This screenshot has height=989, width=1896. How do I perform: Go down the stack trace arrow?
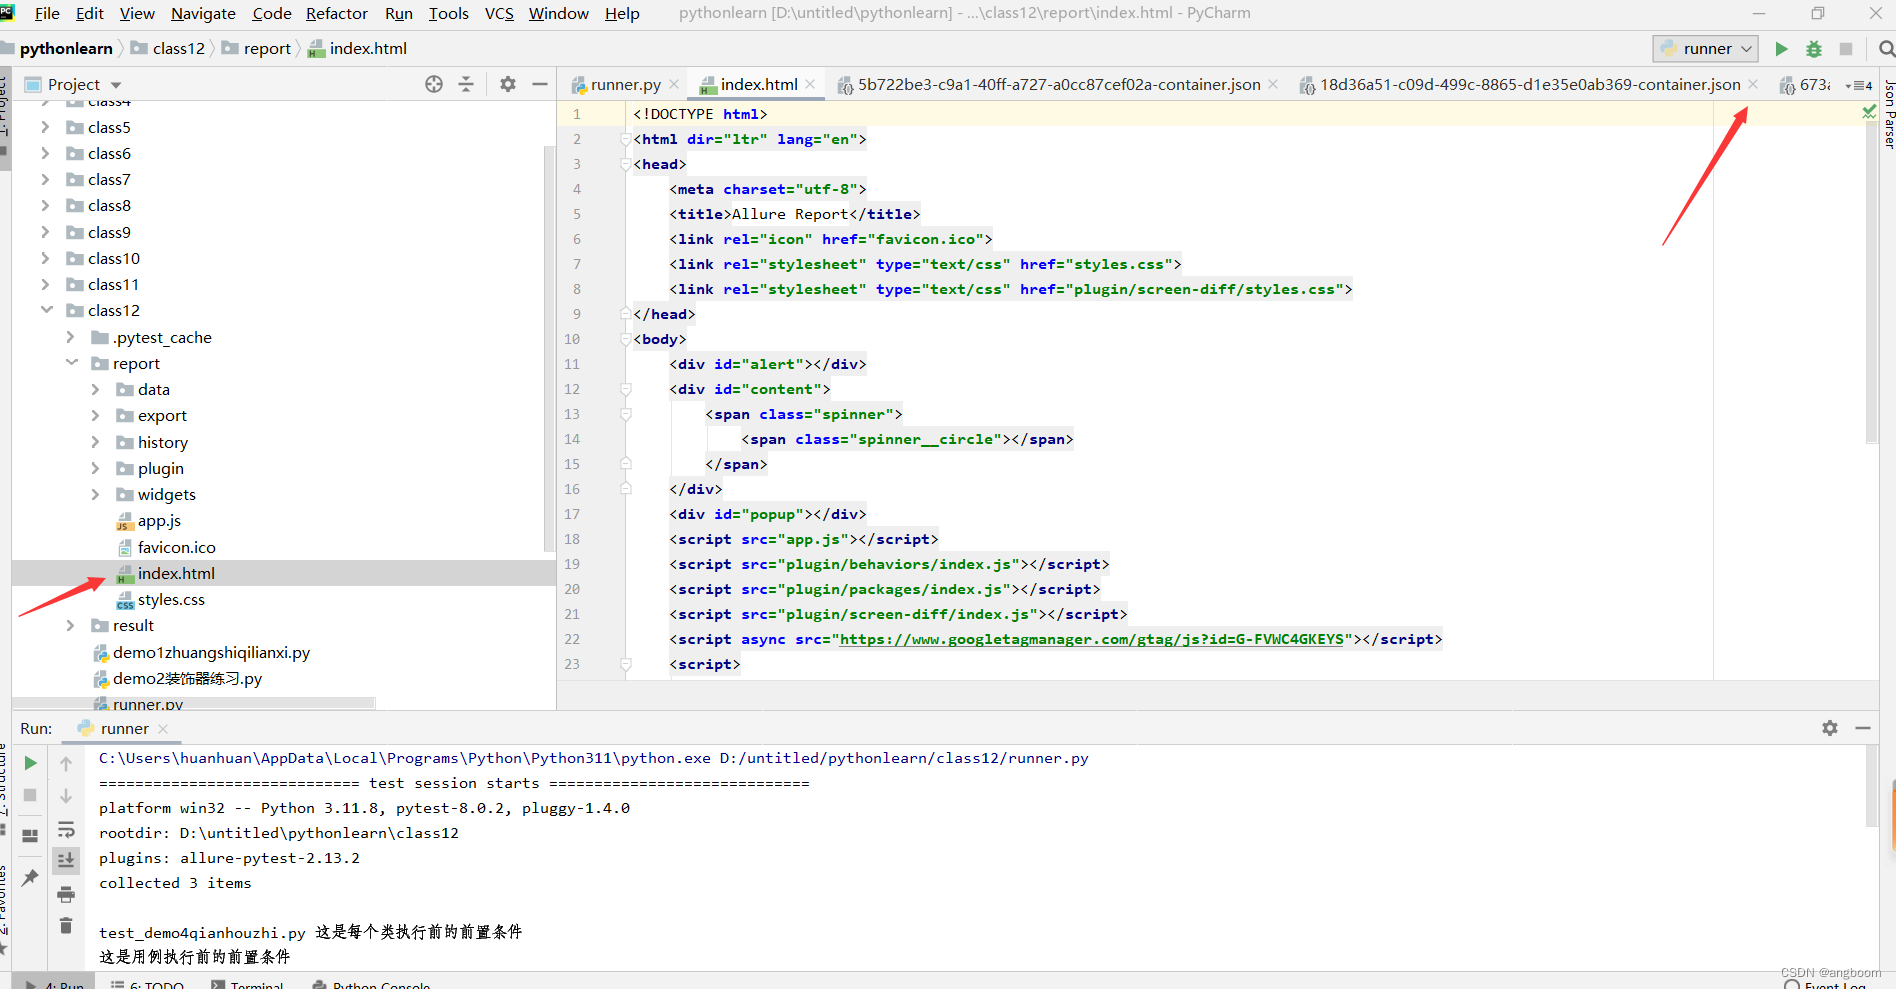click(x=66, y=795)
